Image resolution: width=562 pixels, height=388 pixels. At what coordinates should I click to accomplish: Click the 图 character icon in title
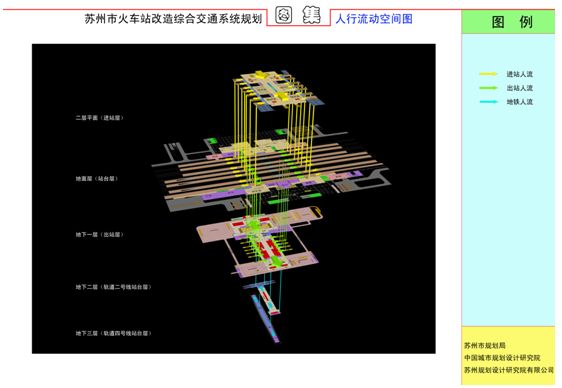284,15
